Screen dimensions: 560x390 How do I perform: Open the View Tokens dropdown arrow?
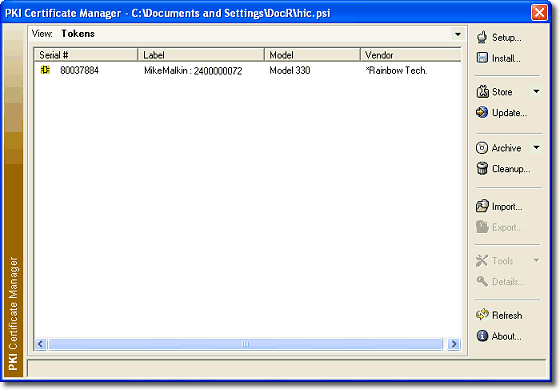click(x=458, y=34)
